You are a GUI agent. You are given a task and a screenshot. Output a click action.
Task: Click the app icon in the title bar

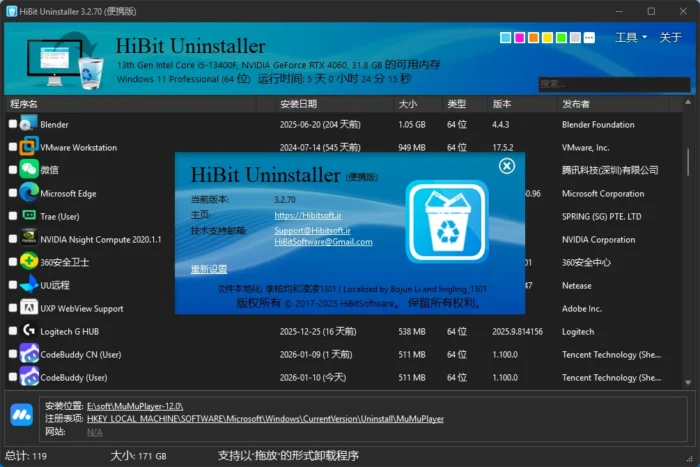[x=11, y=11]
